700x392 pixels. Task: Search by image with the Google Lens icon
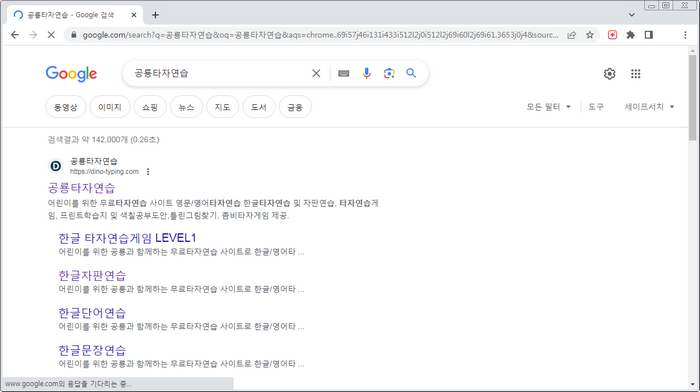(389, 73)
